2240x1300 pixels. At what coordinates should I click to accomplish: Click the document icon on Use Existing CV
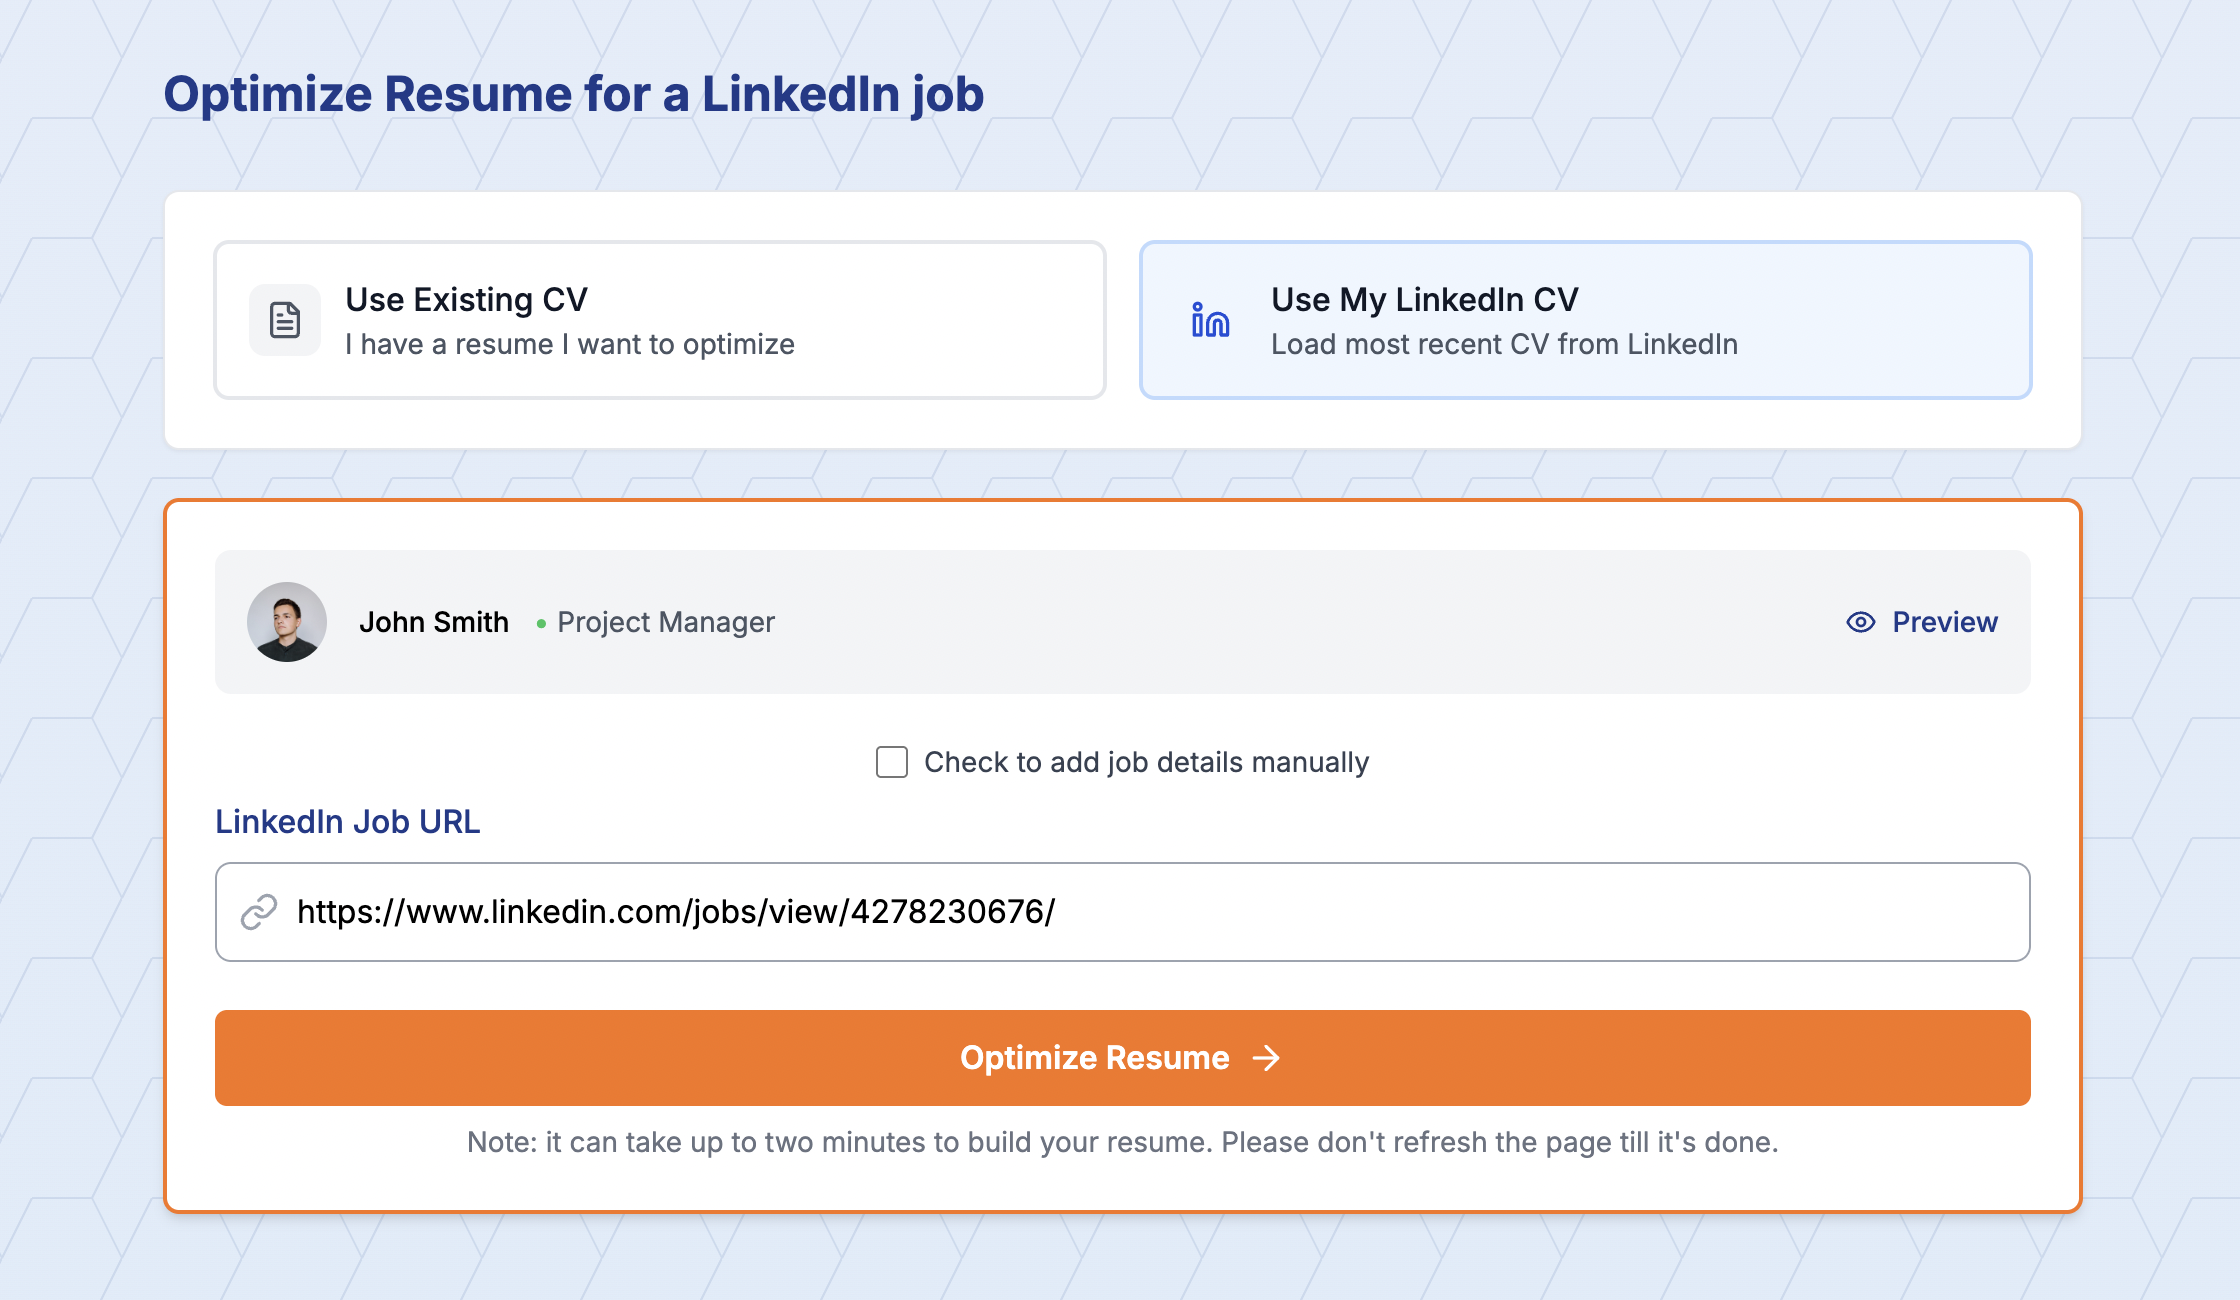pos(285,320)
